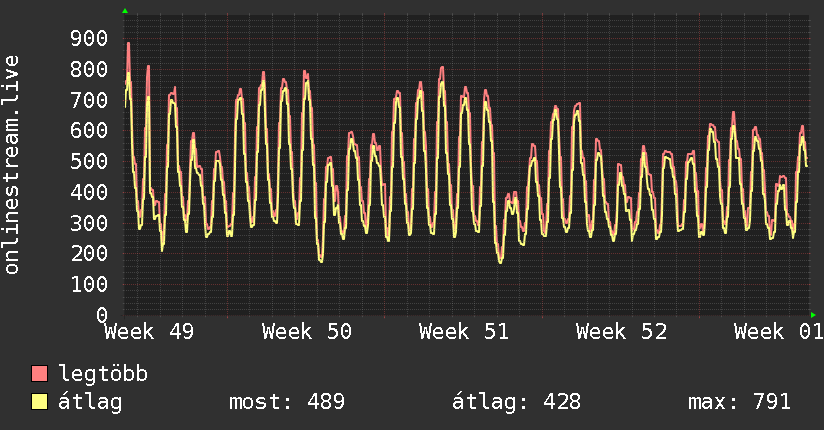
Task: Click the 0 y-axis label
Action: 102,315
